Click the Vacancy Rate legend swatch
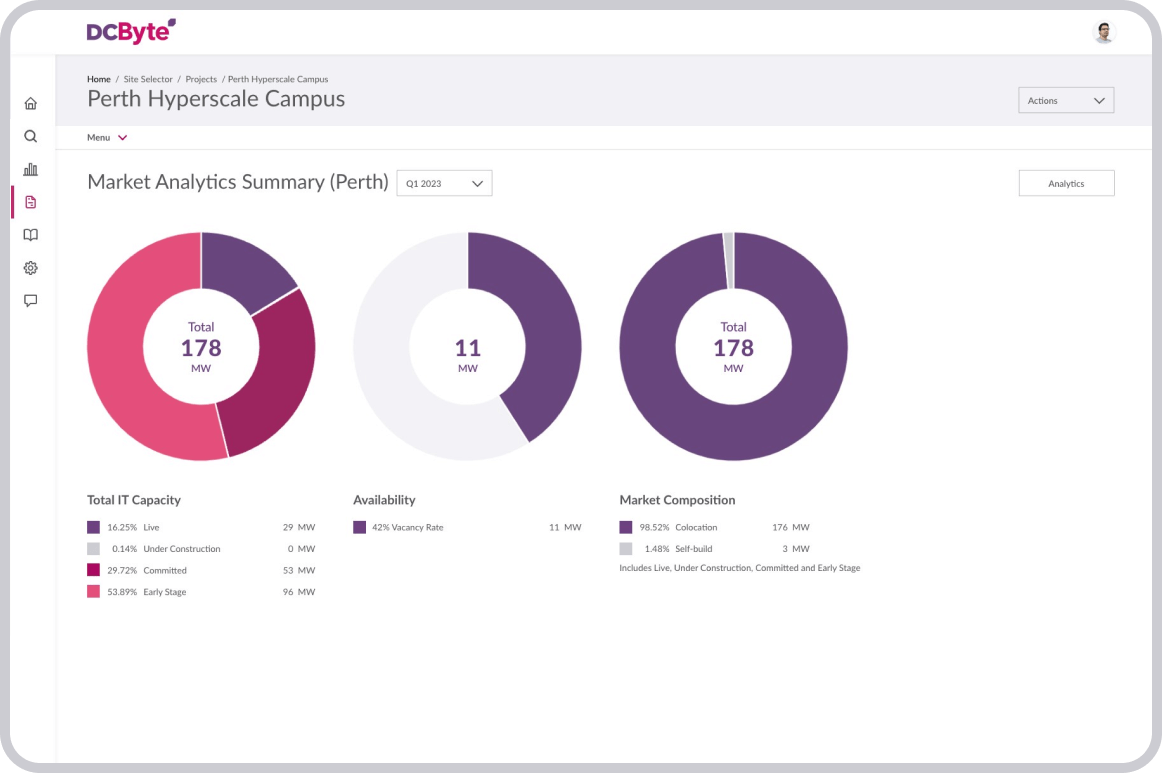The image size is (1162, 773). [360, 527]
